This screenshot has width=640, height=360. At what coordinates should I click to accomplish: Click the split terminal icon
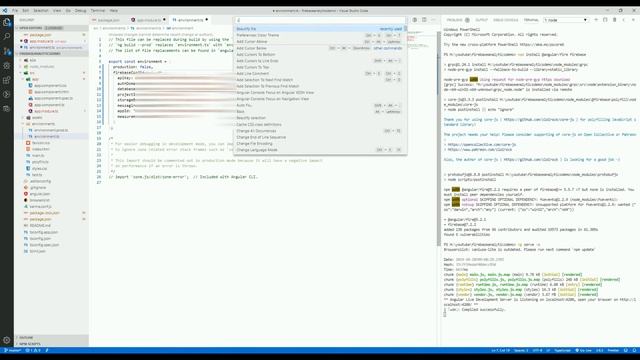coord(605,20)
